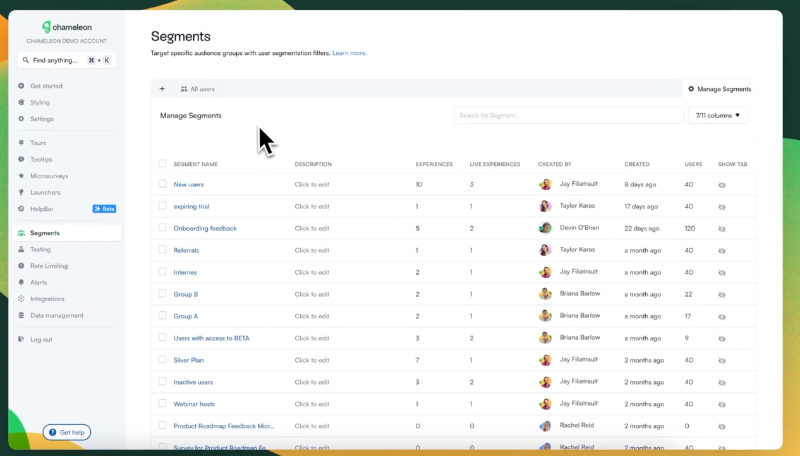Check the Onboarding feedback row checkbox

click(x=163, y=228)
